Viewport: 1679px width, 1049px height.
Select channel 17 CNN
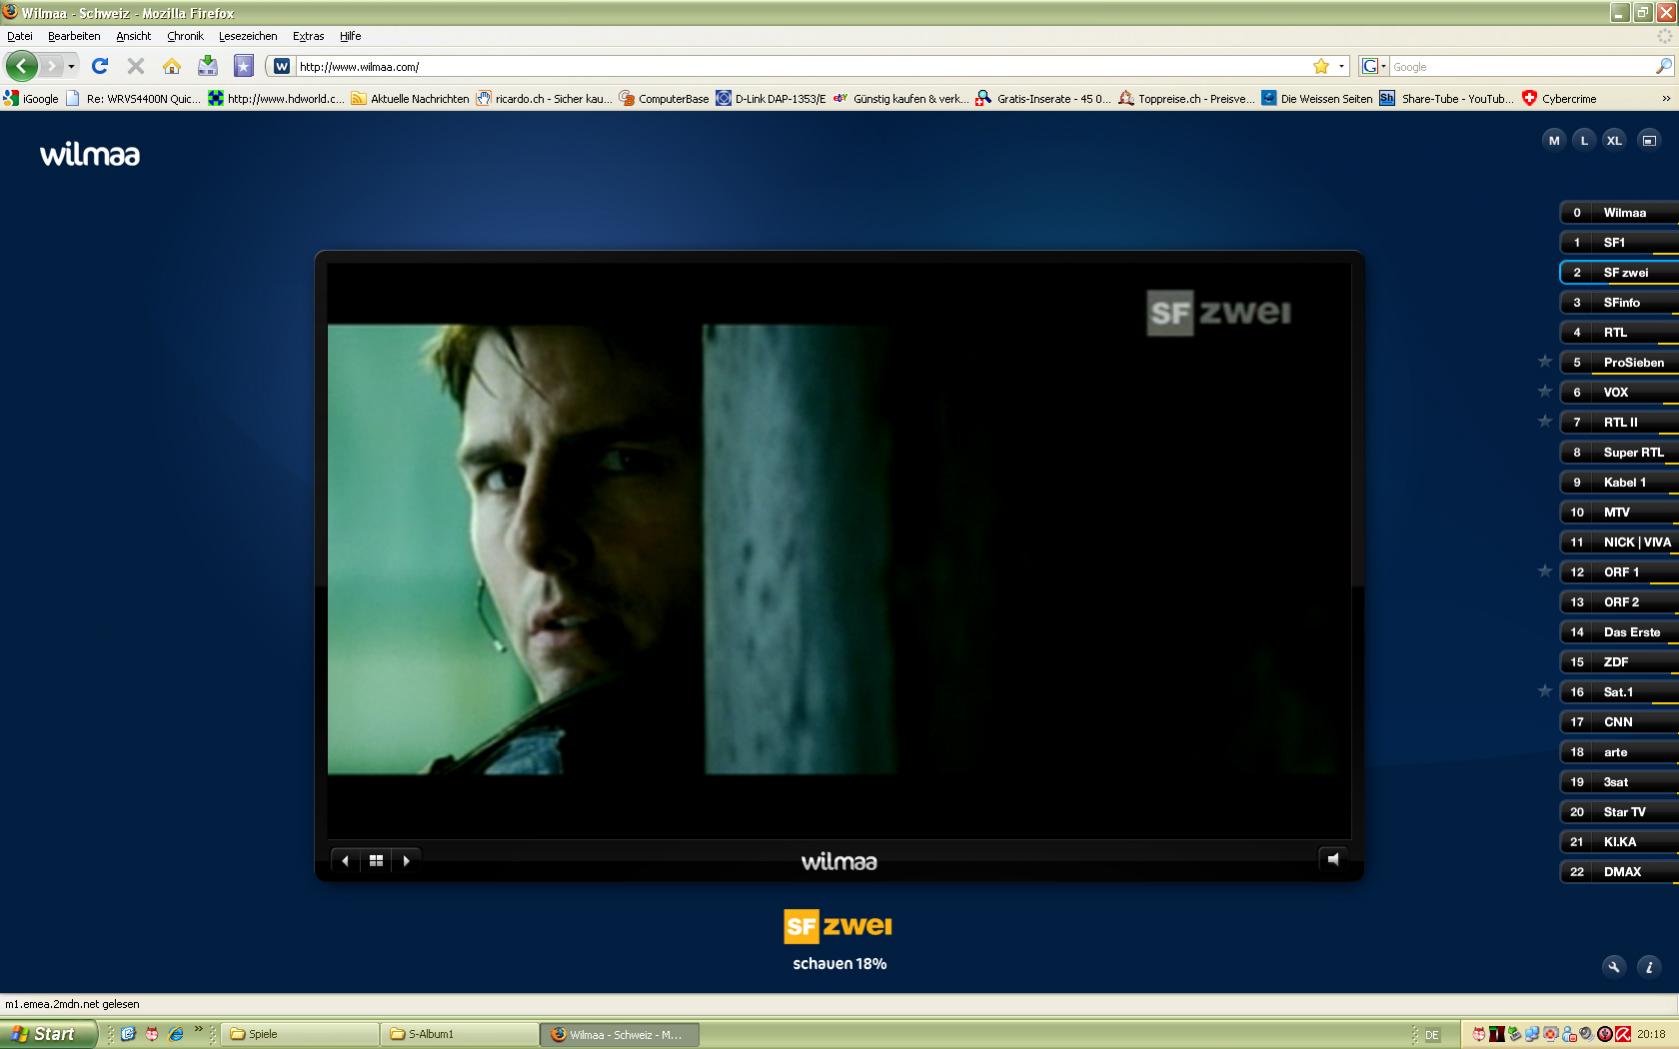tap(1619, 722)
